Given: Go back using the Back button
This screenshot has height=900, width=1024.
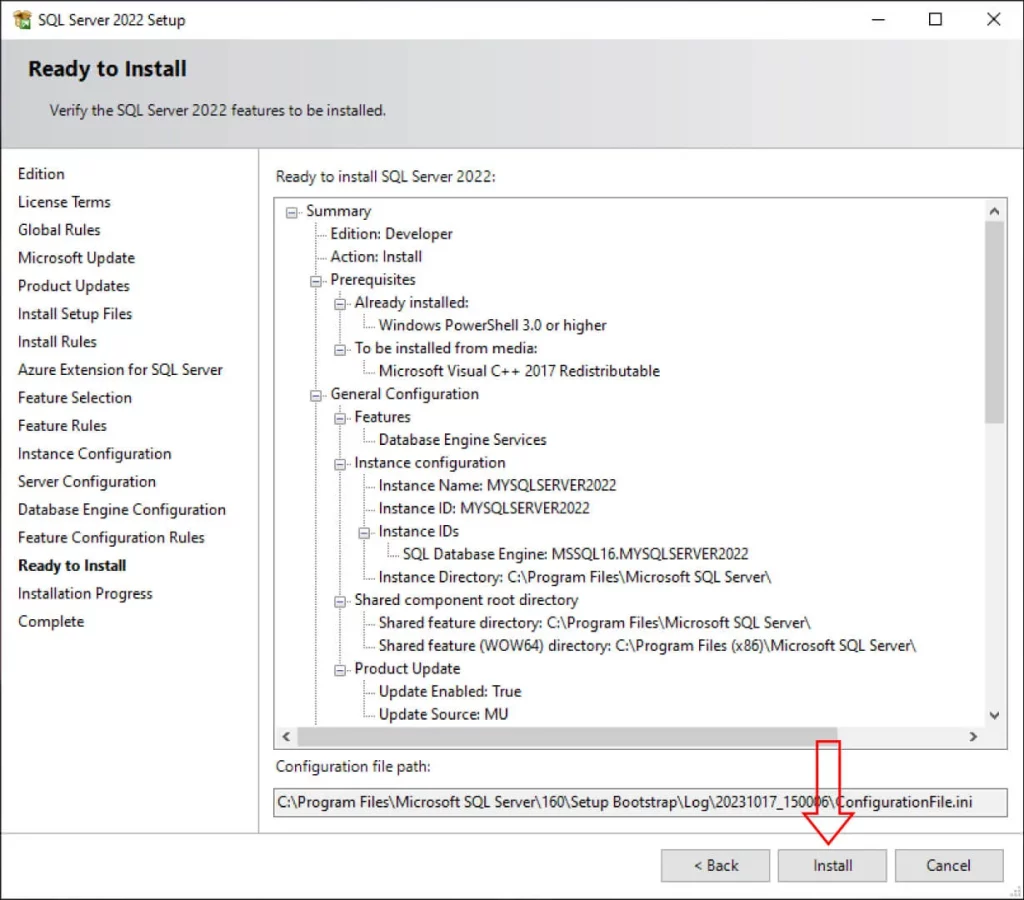Looking at the screenshot, I should coord(715,865).
